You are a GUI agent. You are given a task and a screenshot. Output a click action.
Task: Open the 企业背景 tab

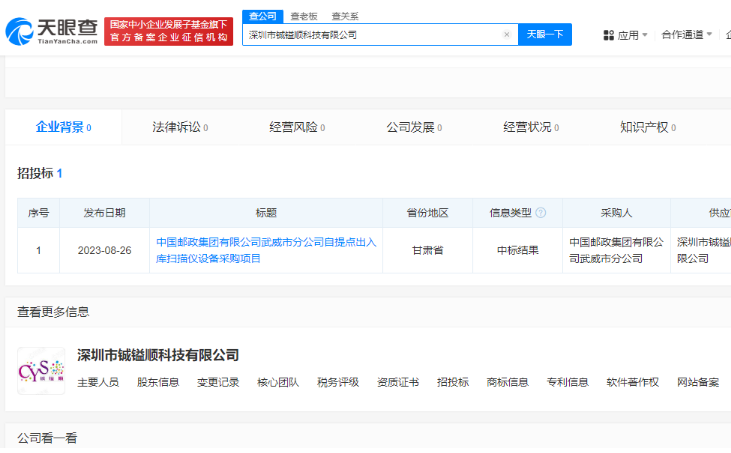tap(63, 127)
